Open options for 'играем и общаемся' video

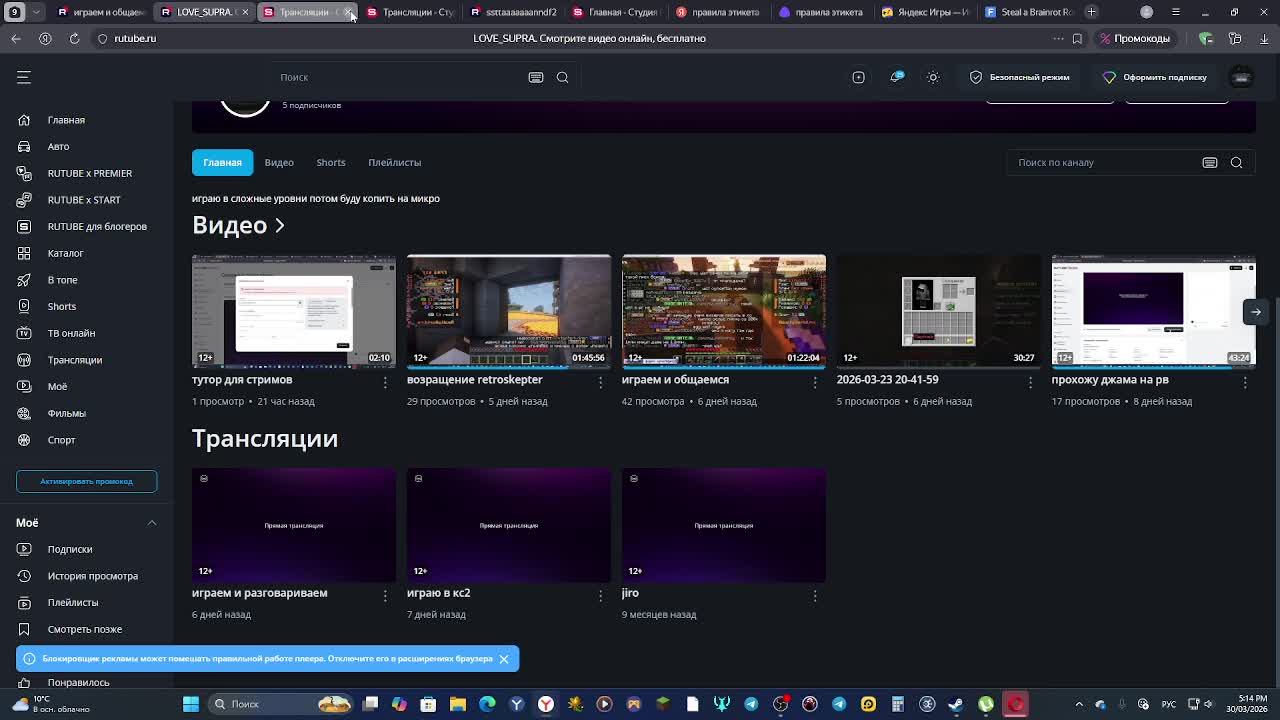pos(815,382)
